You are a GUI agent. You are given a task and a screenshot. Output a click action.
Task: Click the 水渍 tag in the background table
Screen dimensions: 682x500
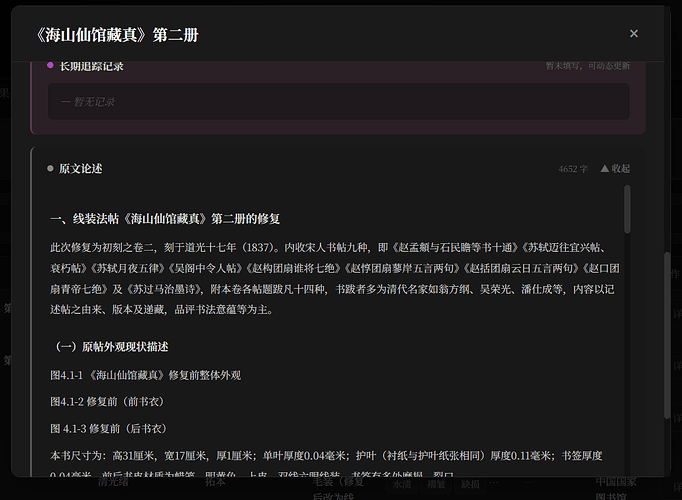tap(401, 484)
